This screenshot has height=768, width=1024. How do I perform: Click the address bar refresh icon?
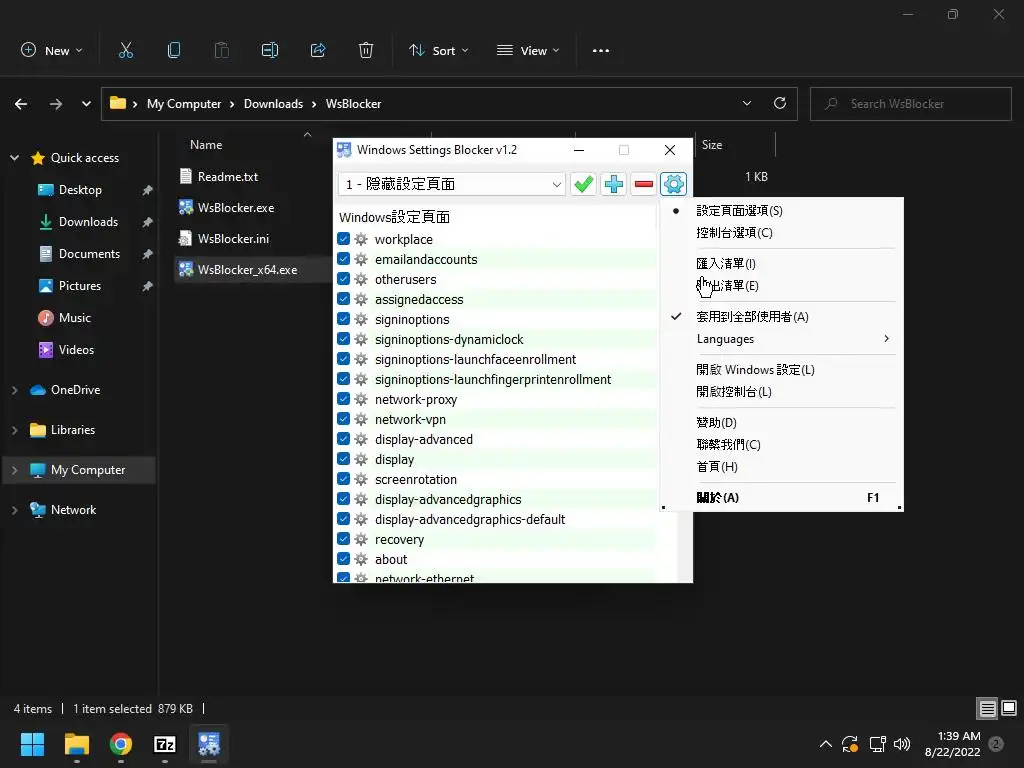[780, 103]
